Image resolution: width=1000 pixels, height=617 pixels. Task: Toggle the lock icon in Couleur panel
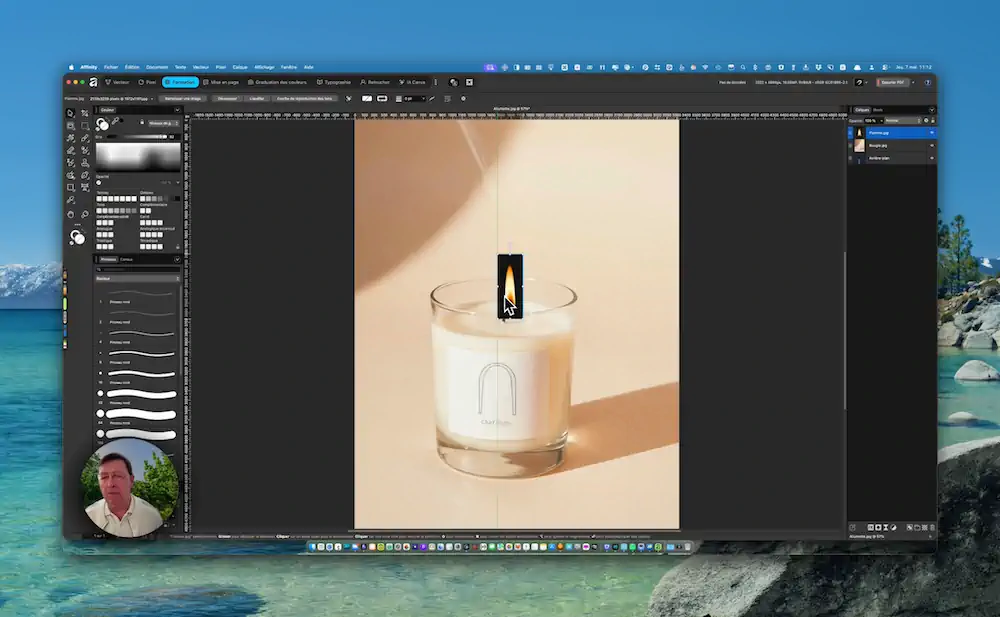(142, 122)
